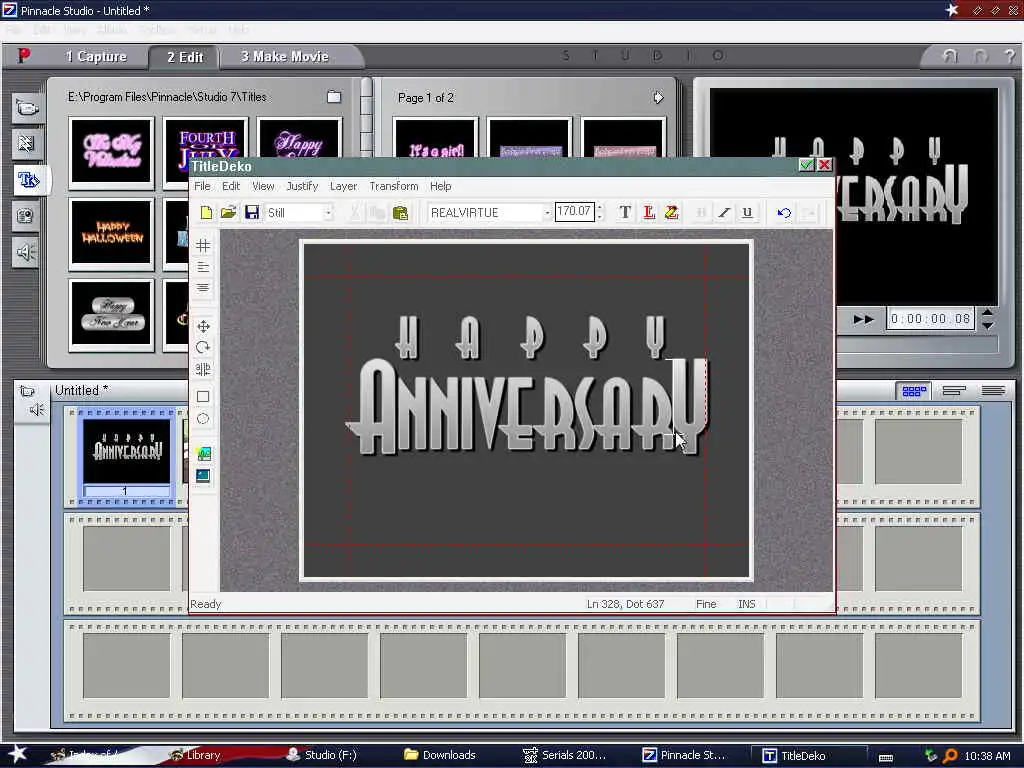
Task: Select the Anniversary clip in the storyboard
Action: [127, 456]
